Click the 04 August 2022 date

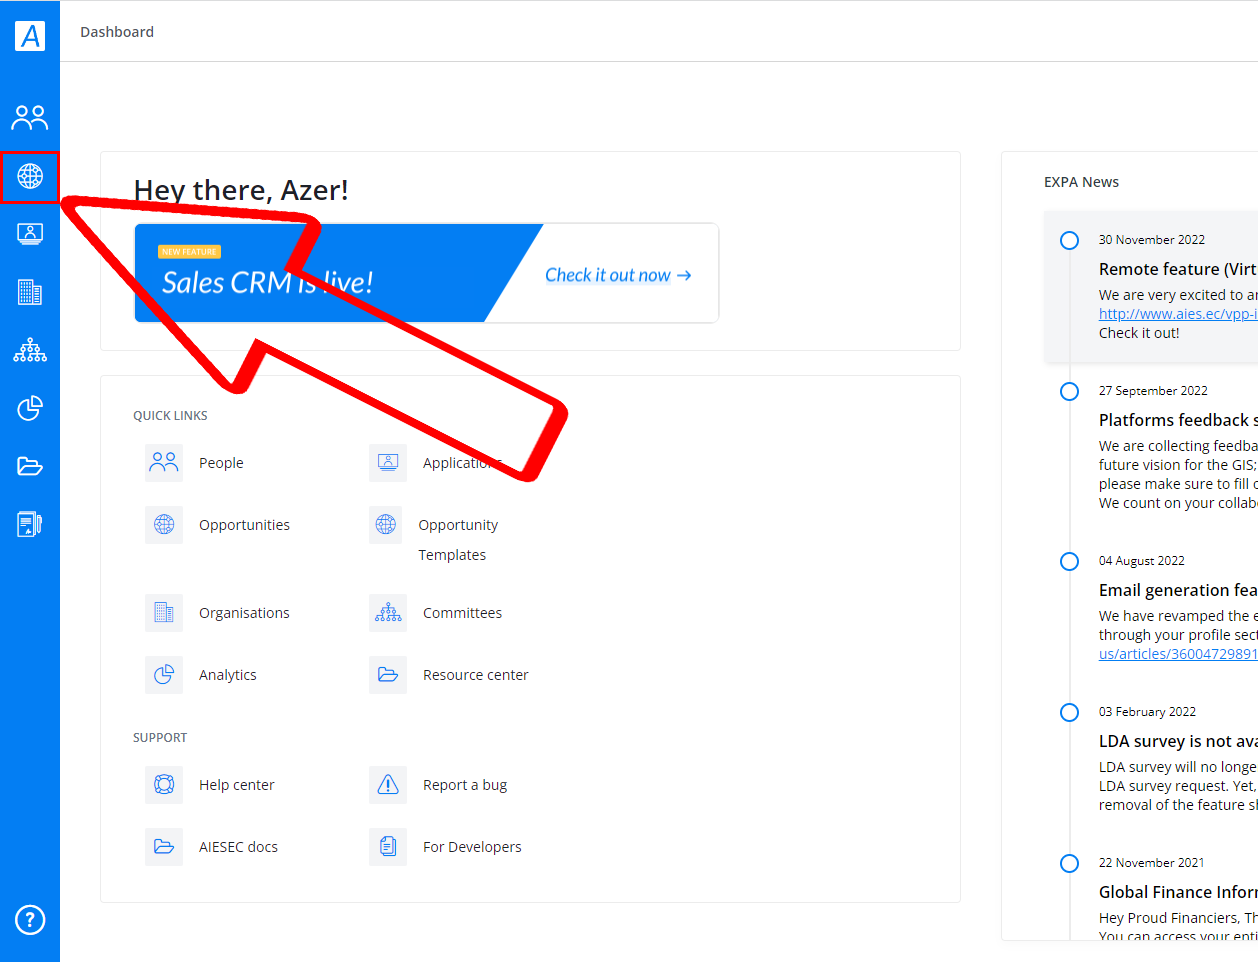1142,561
